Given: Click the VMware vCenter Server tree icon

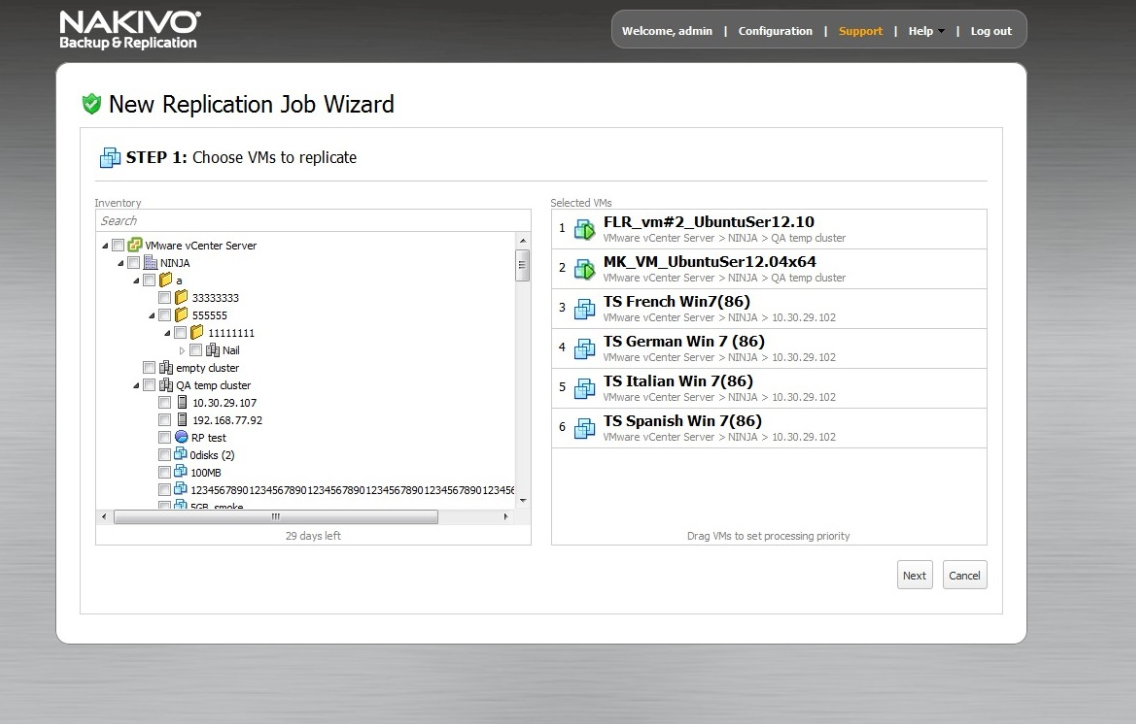Looking at the screenshot, I should [x=135, y=245].
